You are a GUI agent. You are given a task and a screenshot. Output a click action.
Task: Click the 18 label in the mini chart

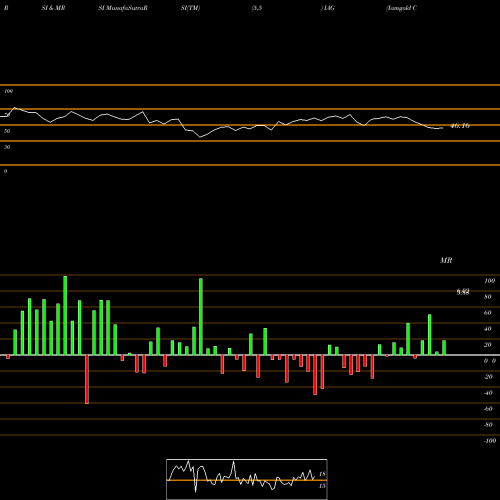click(322, 474)
